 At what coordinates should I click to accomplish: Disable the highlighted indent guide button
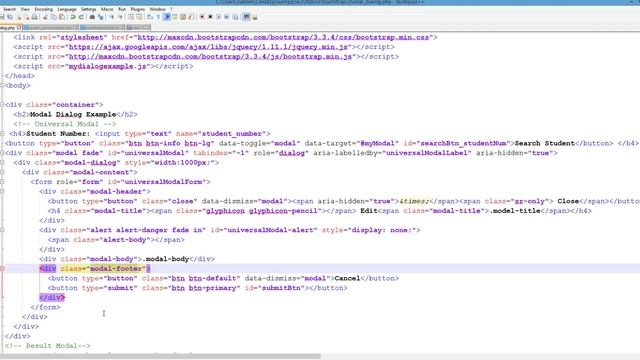167,17
